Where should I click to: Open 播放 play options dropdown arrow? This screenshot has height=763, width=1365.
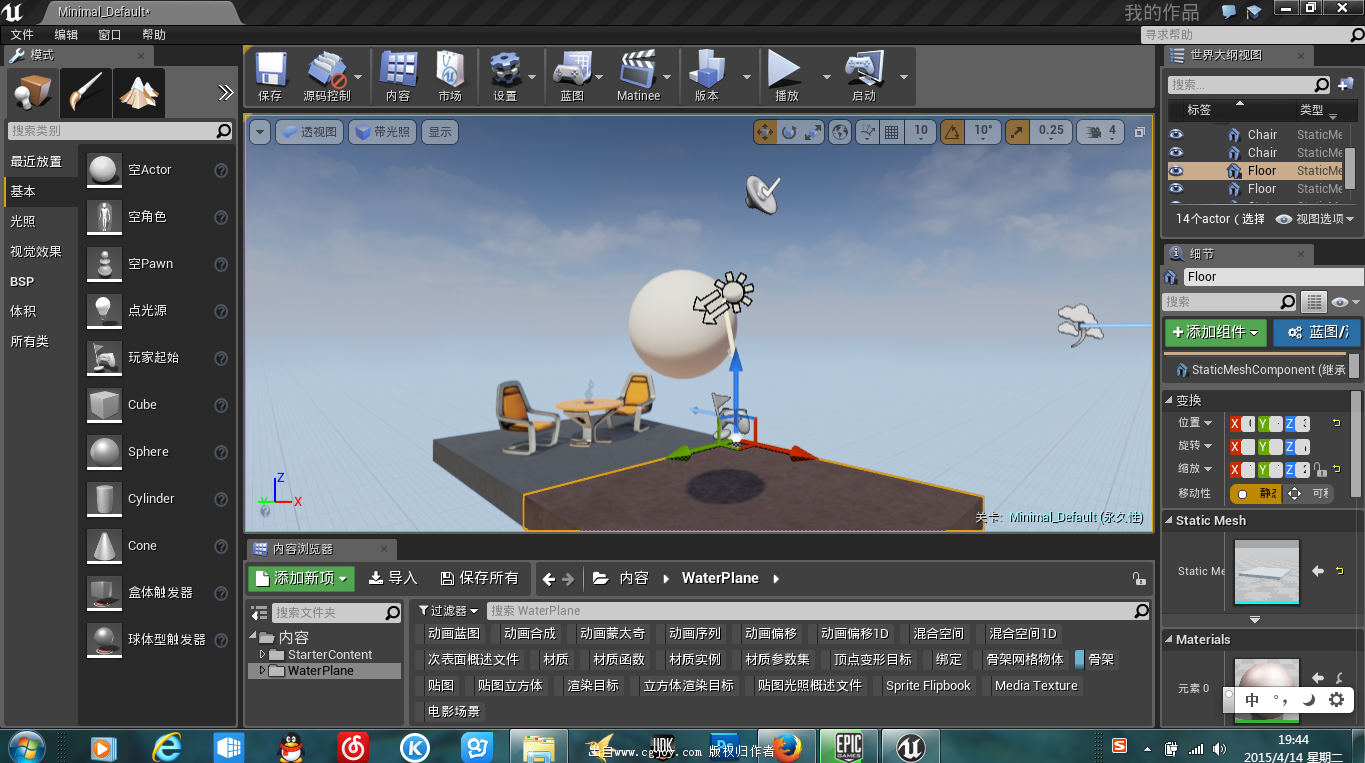(x=826, y=77)
